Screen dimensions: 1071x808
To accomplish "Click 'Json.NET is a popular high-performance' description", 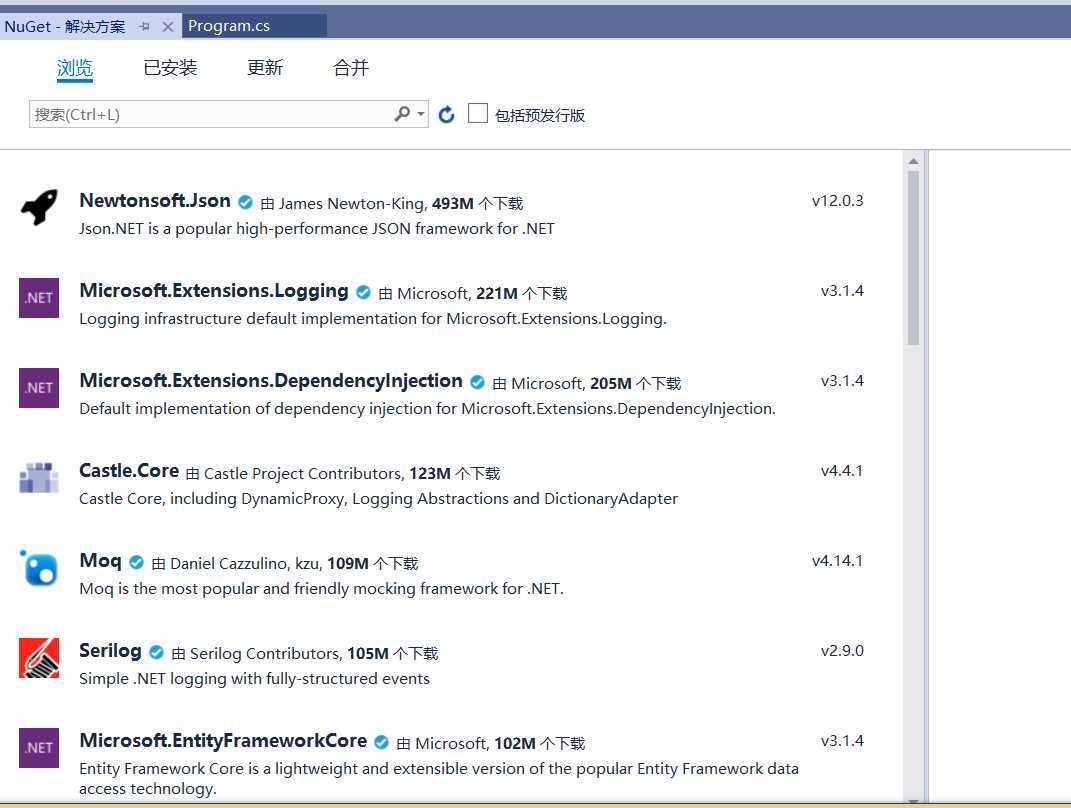I will click(317, 229).
